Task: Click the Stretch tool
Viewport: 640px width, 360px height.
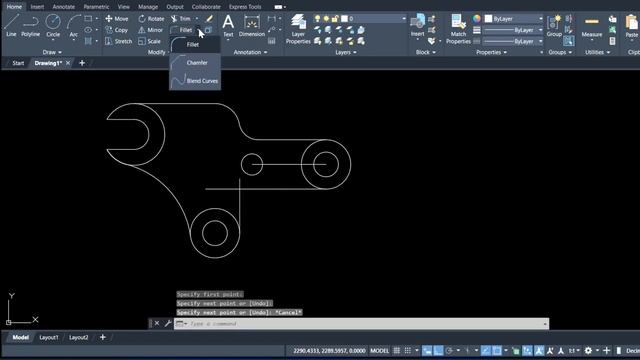Action: pos(119,41)
